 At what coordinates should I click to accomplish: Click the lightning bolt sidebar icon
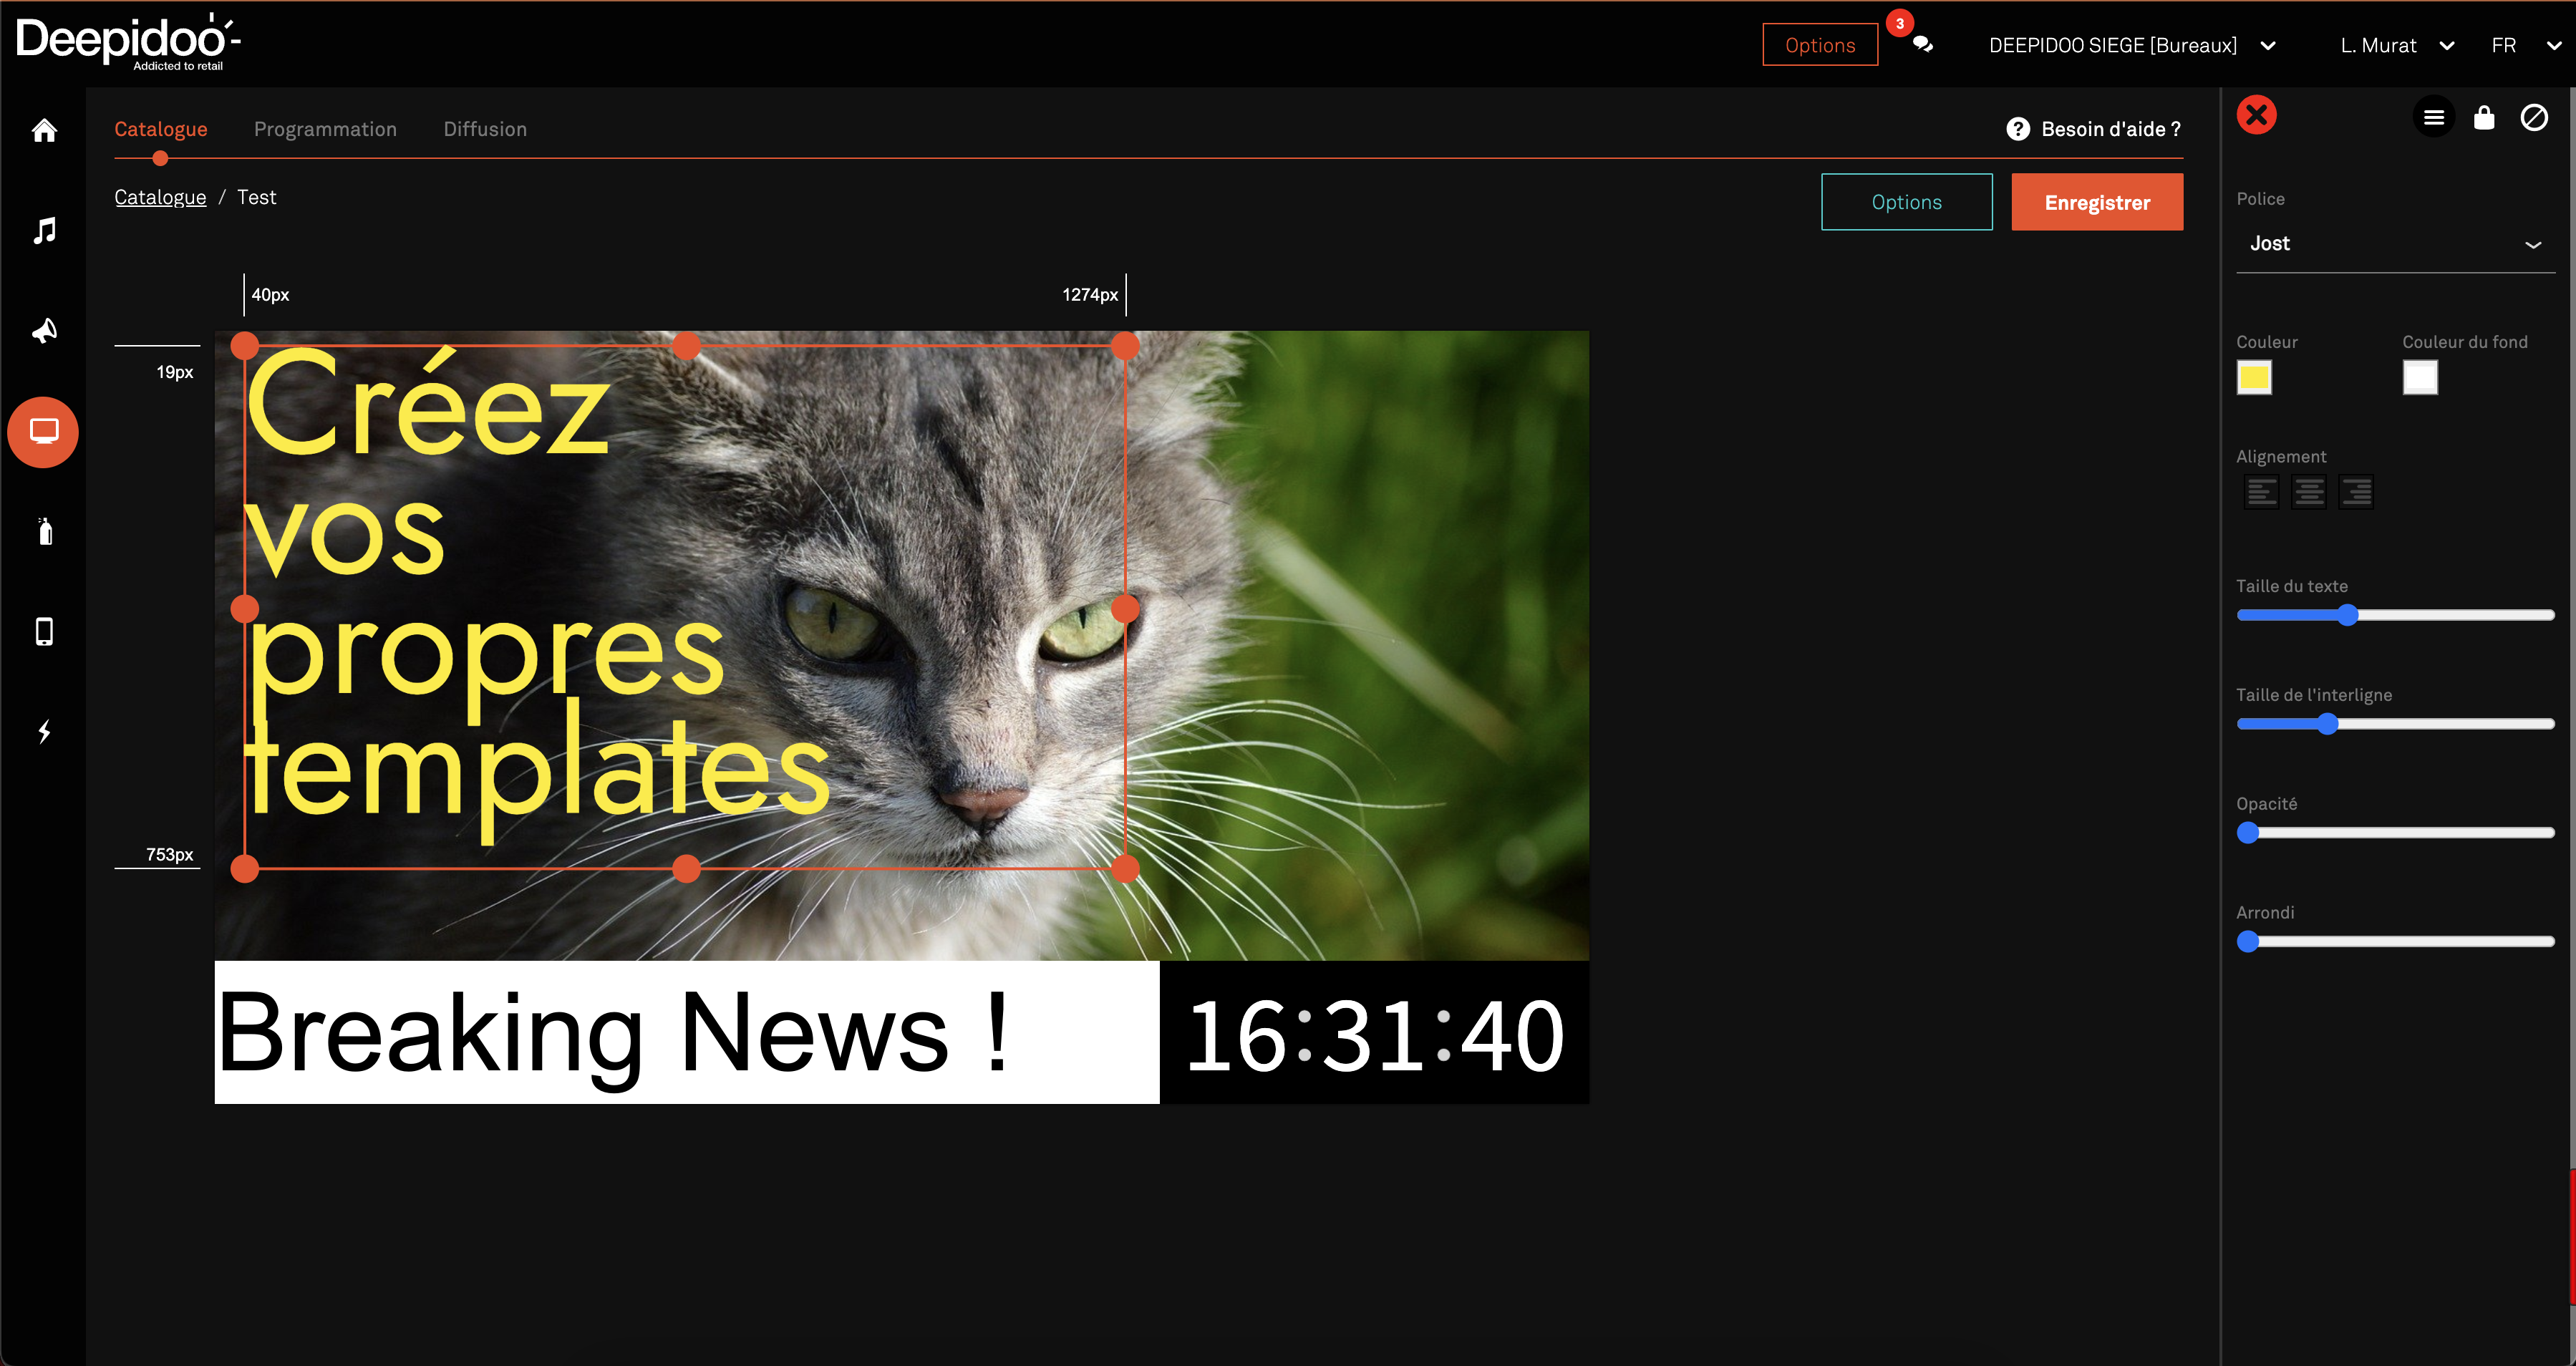pos(44,732)
